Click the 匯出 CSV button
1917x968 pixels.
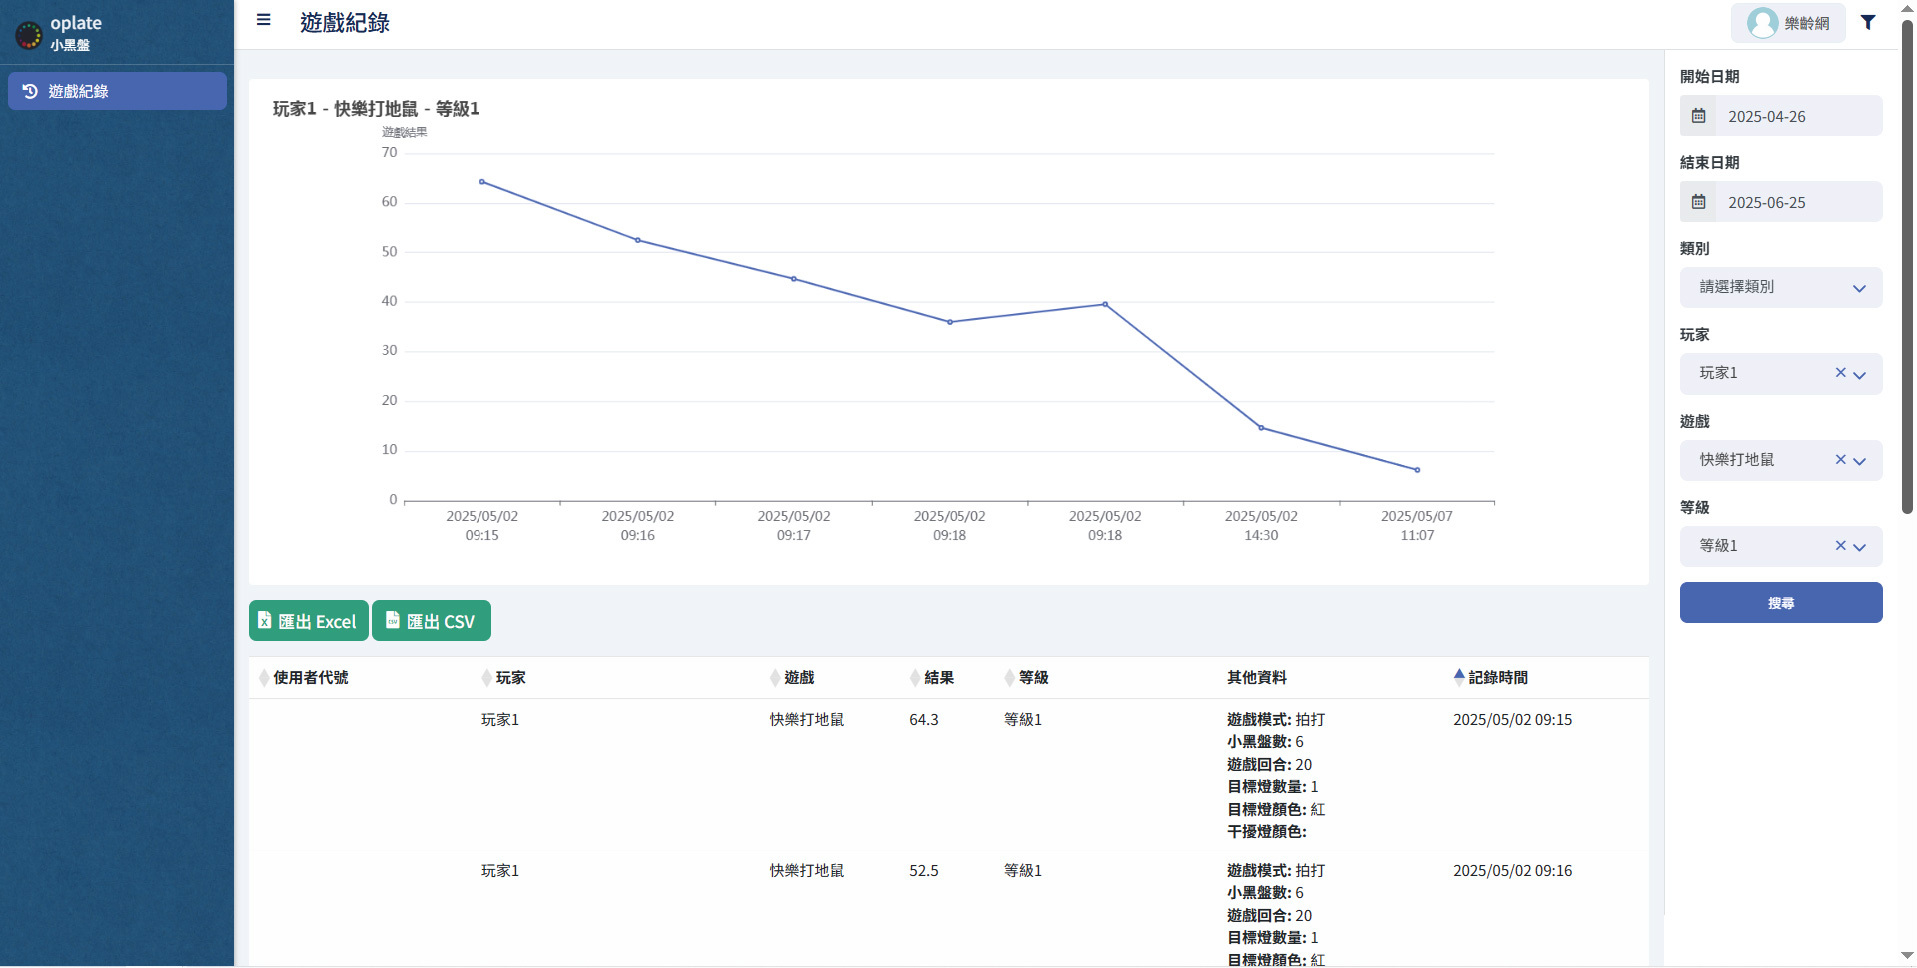(x=431, y=621)
